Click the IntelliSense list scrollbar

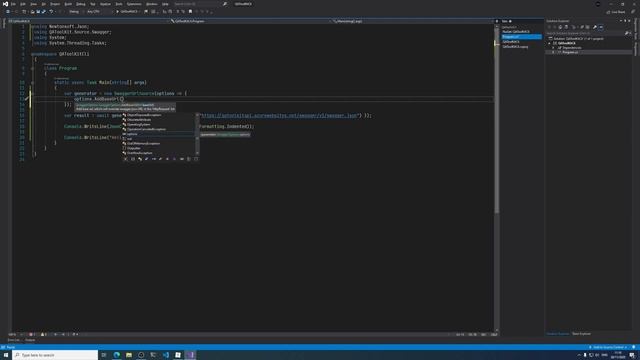[198, 134]
